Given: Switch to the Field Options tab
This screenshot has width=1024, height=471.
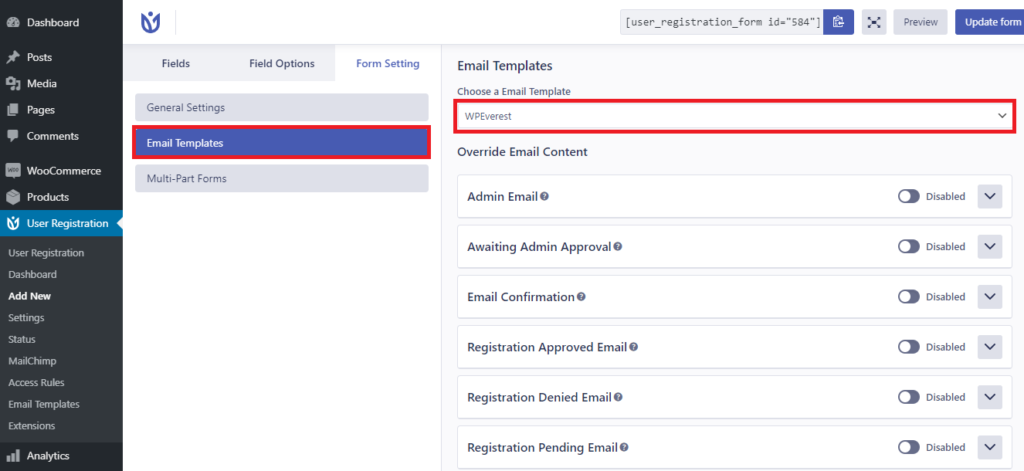Looking at the screenshot, I should pyautogui.click(x=281, y=63).
